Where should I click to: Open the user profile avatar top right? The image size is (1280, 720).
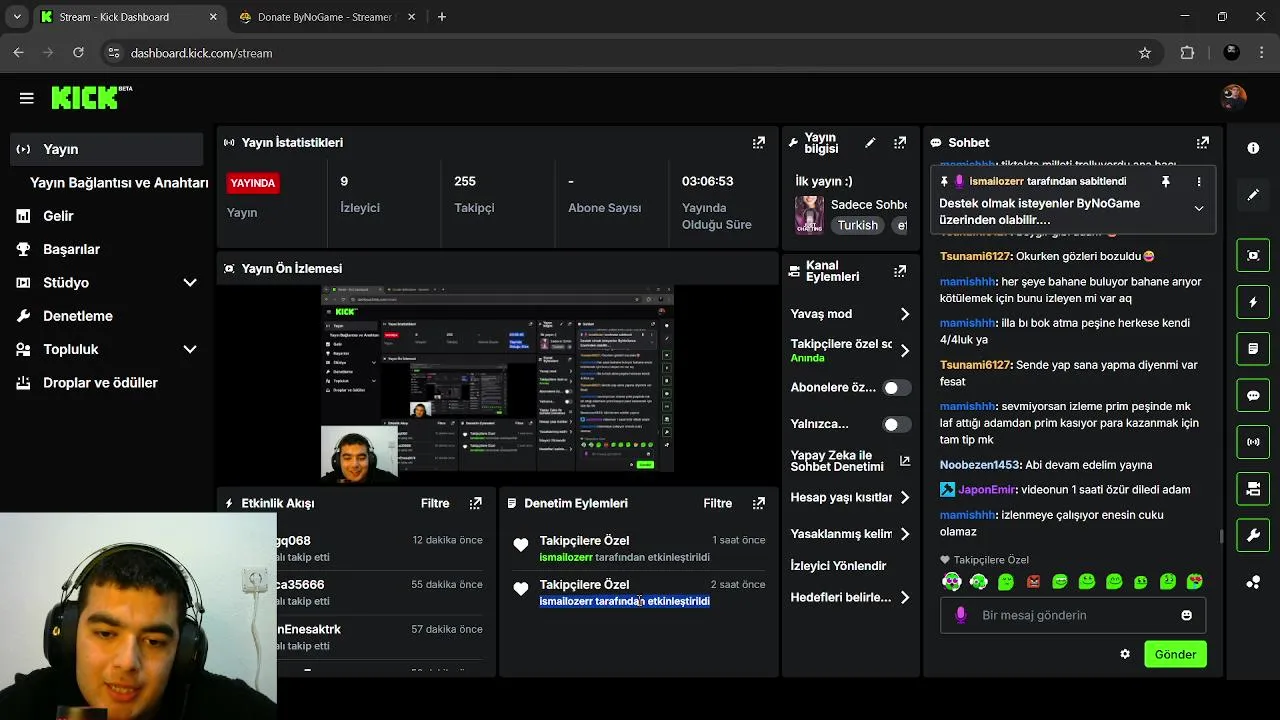(x=1234, y=97)
